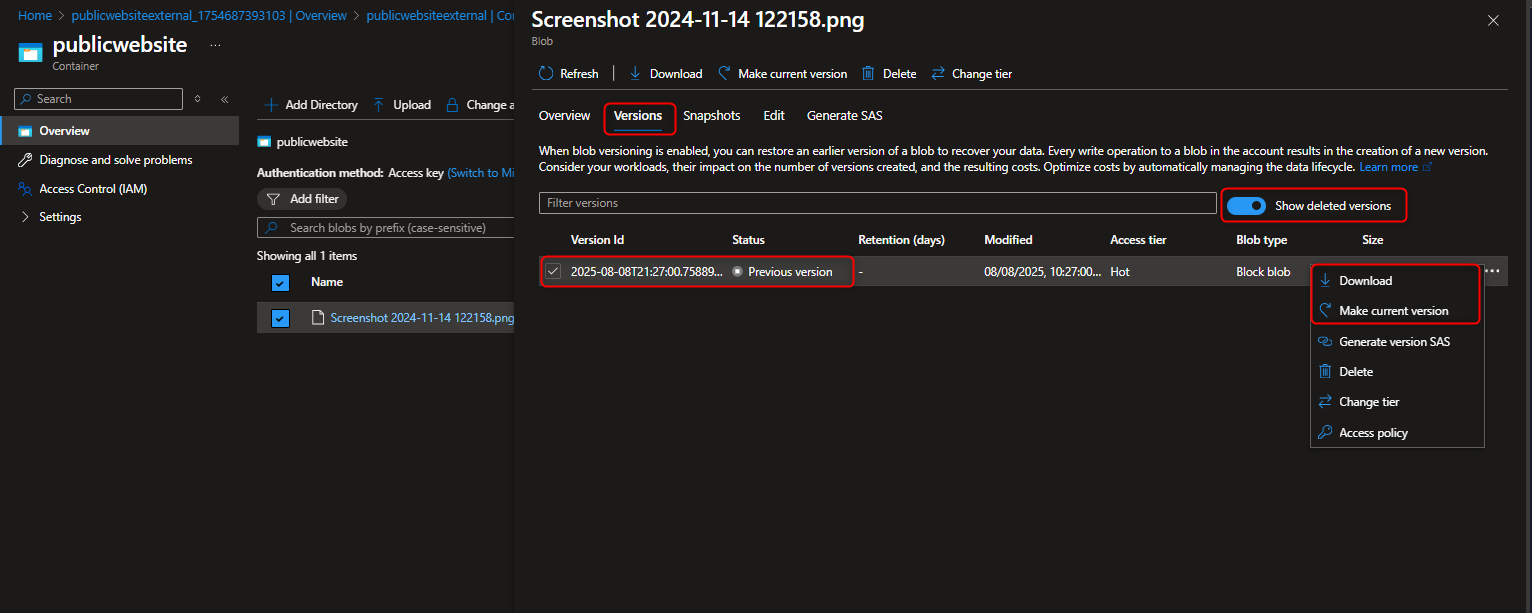Collapse the sidebar with the double chevron

(x=224, y=99)
